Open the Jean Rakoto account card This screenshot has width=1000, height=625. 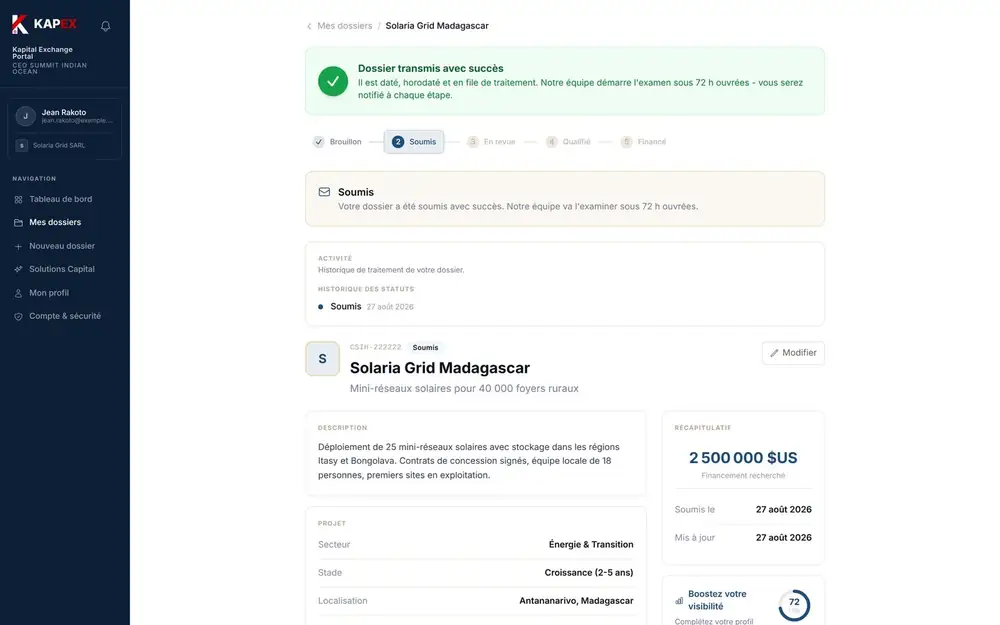click(64, 116)
